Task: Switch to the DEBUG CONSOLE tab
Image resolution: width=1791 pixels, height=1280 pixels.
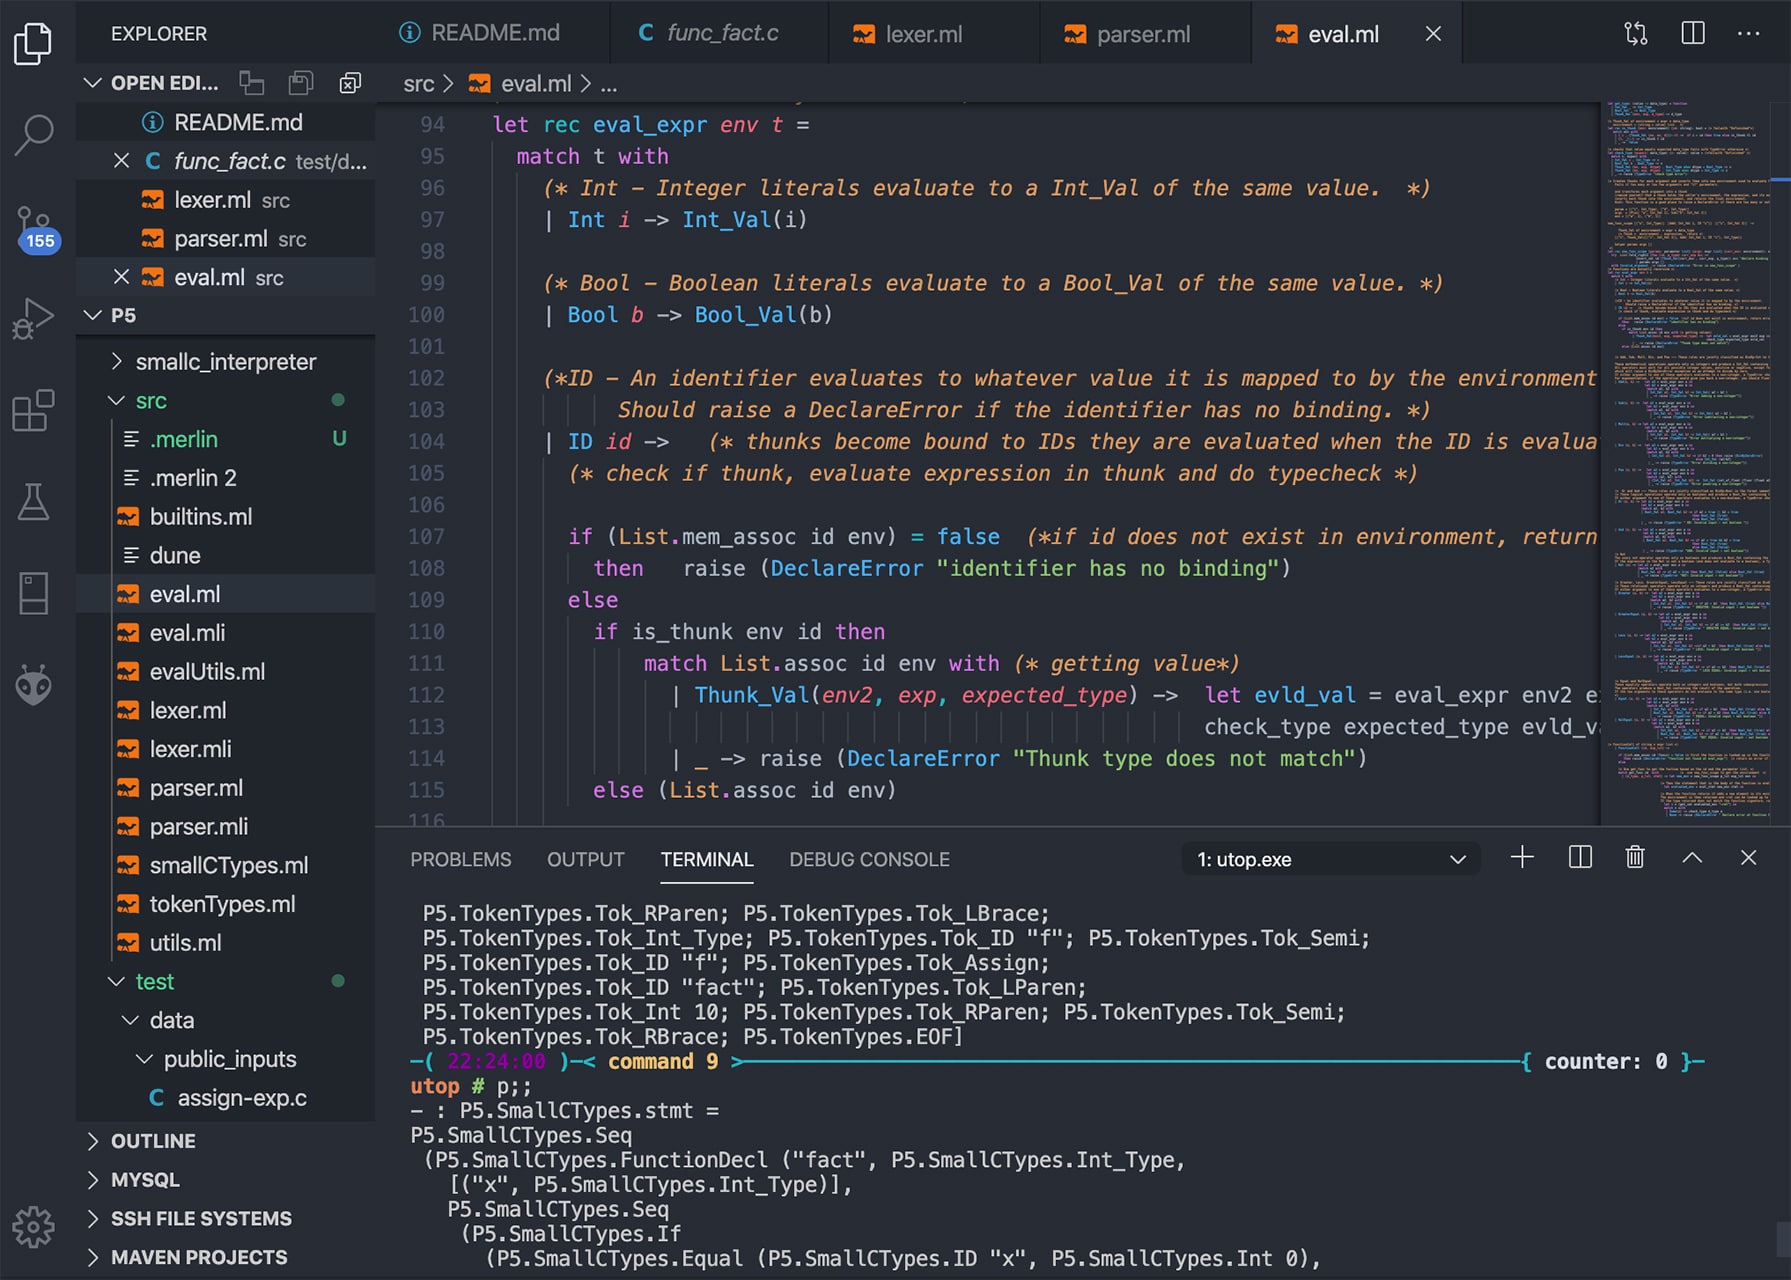Action: point(868,859)
